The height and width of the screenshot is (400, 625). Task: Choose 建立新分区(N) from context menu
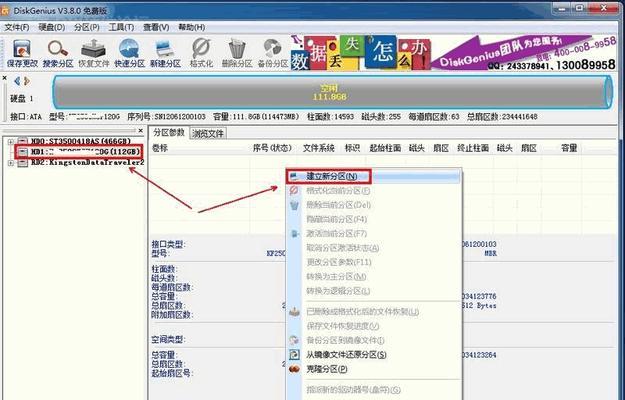(x=374, y=176)
